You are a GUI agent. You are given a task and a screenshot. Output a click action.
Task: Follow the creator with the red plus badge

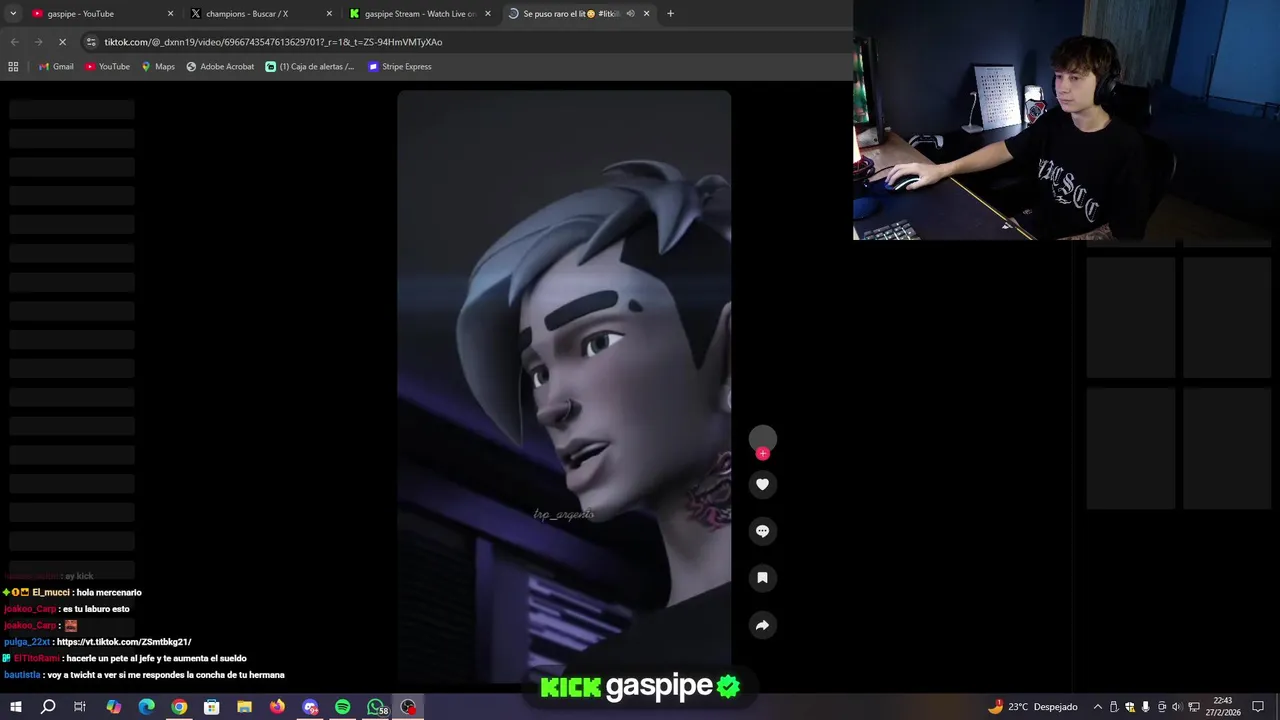tap(763, 454)
